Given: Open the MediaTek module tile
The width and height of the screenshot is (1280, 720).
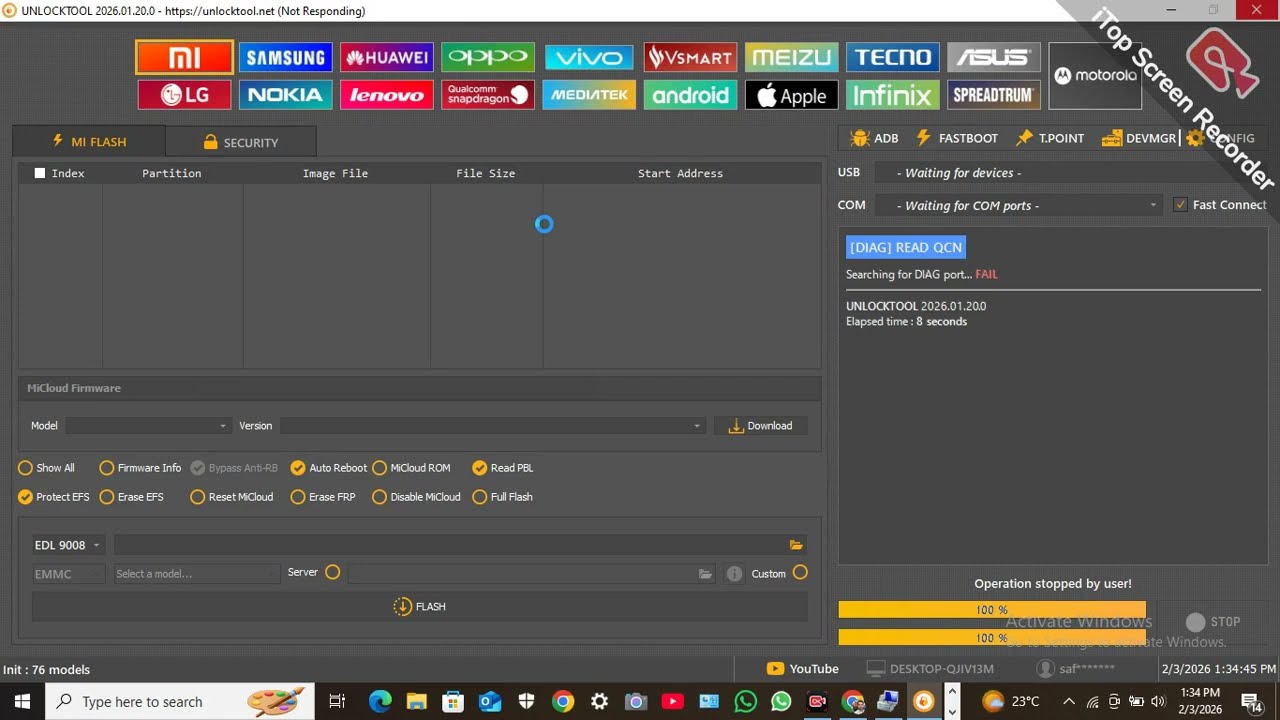Looking at the screenshot, I should [x=589, y=95].
